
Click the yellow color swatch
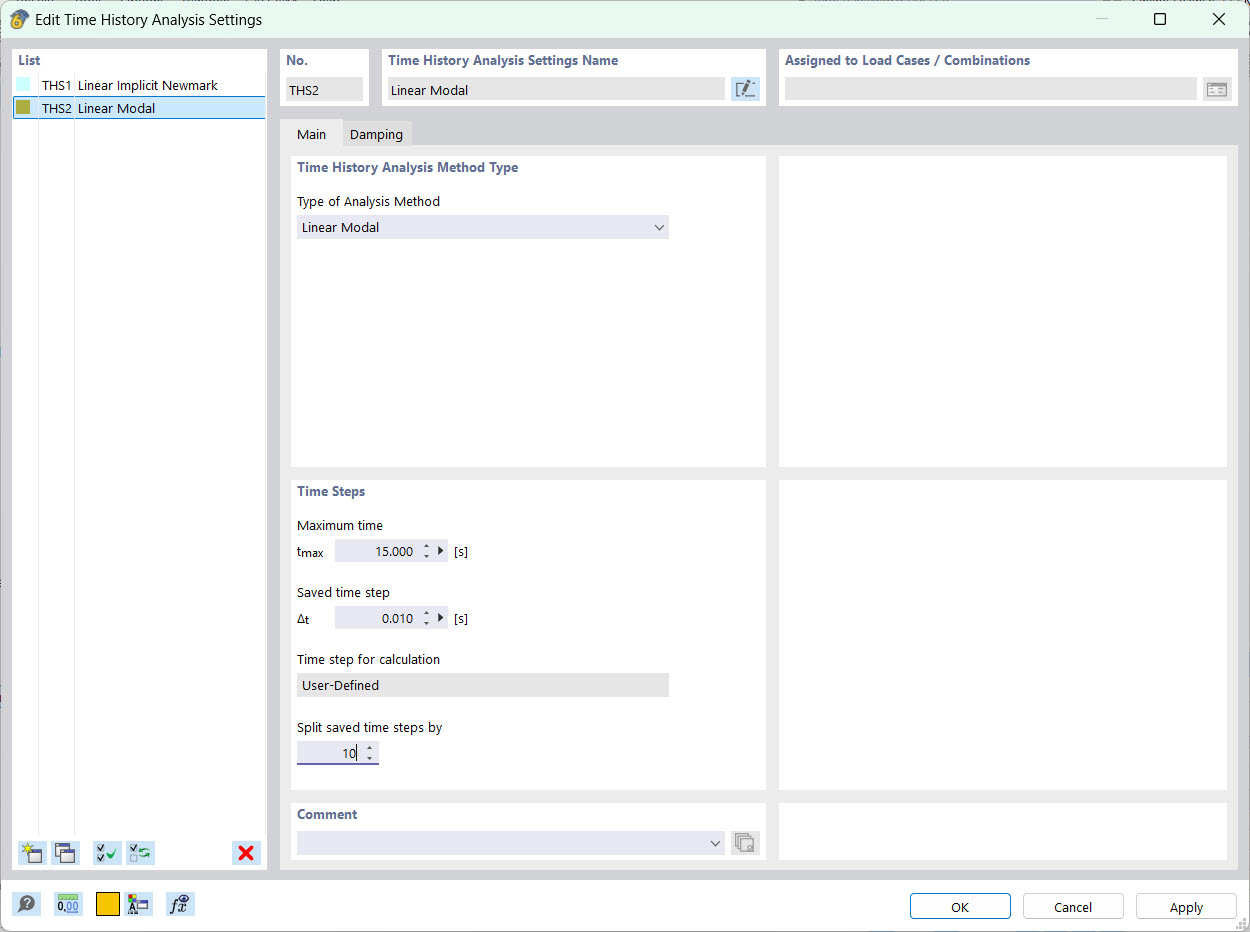click(x=107, y=903)
